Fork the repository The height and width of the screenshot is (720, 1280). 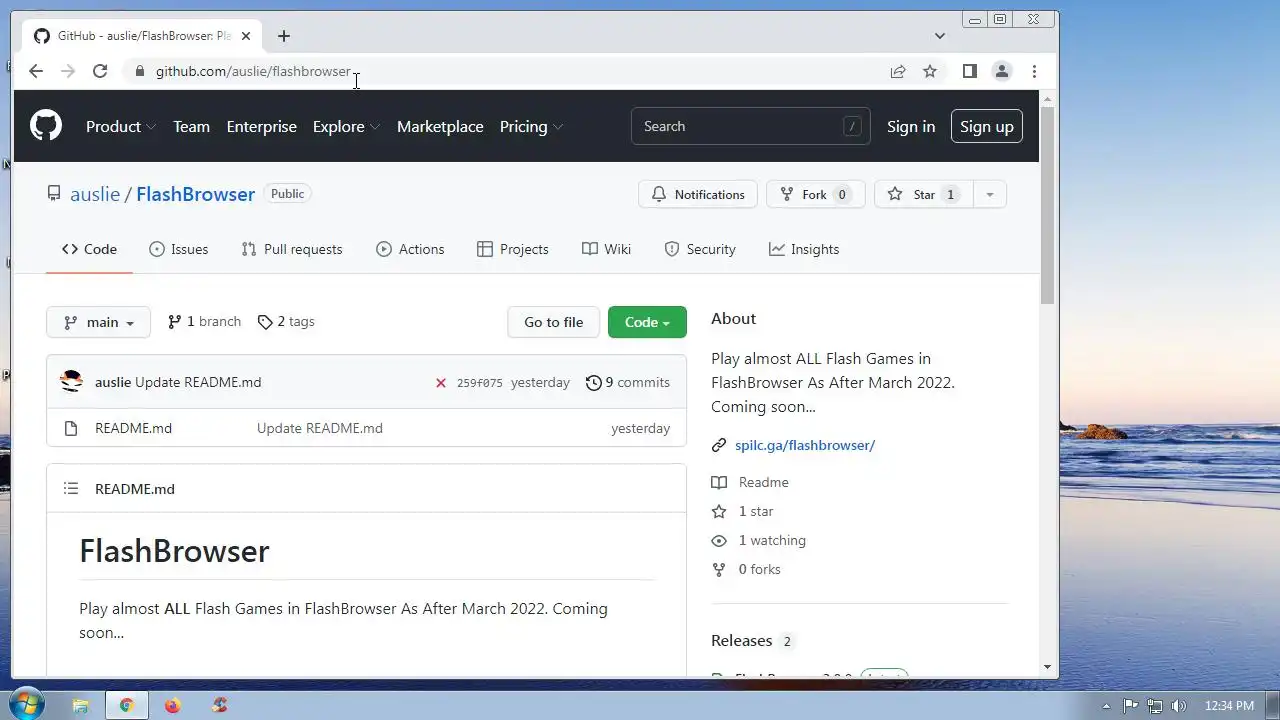[x=815, y=194]
